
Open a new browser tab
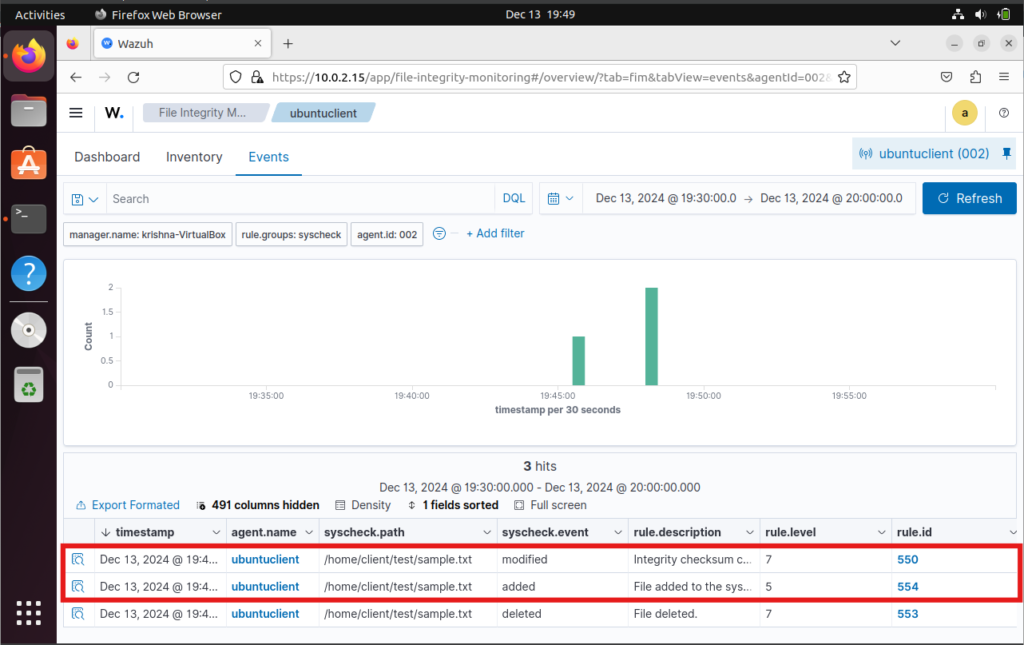(x=287, y=44)
